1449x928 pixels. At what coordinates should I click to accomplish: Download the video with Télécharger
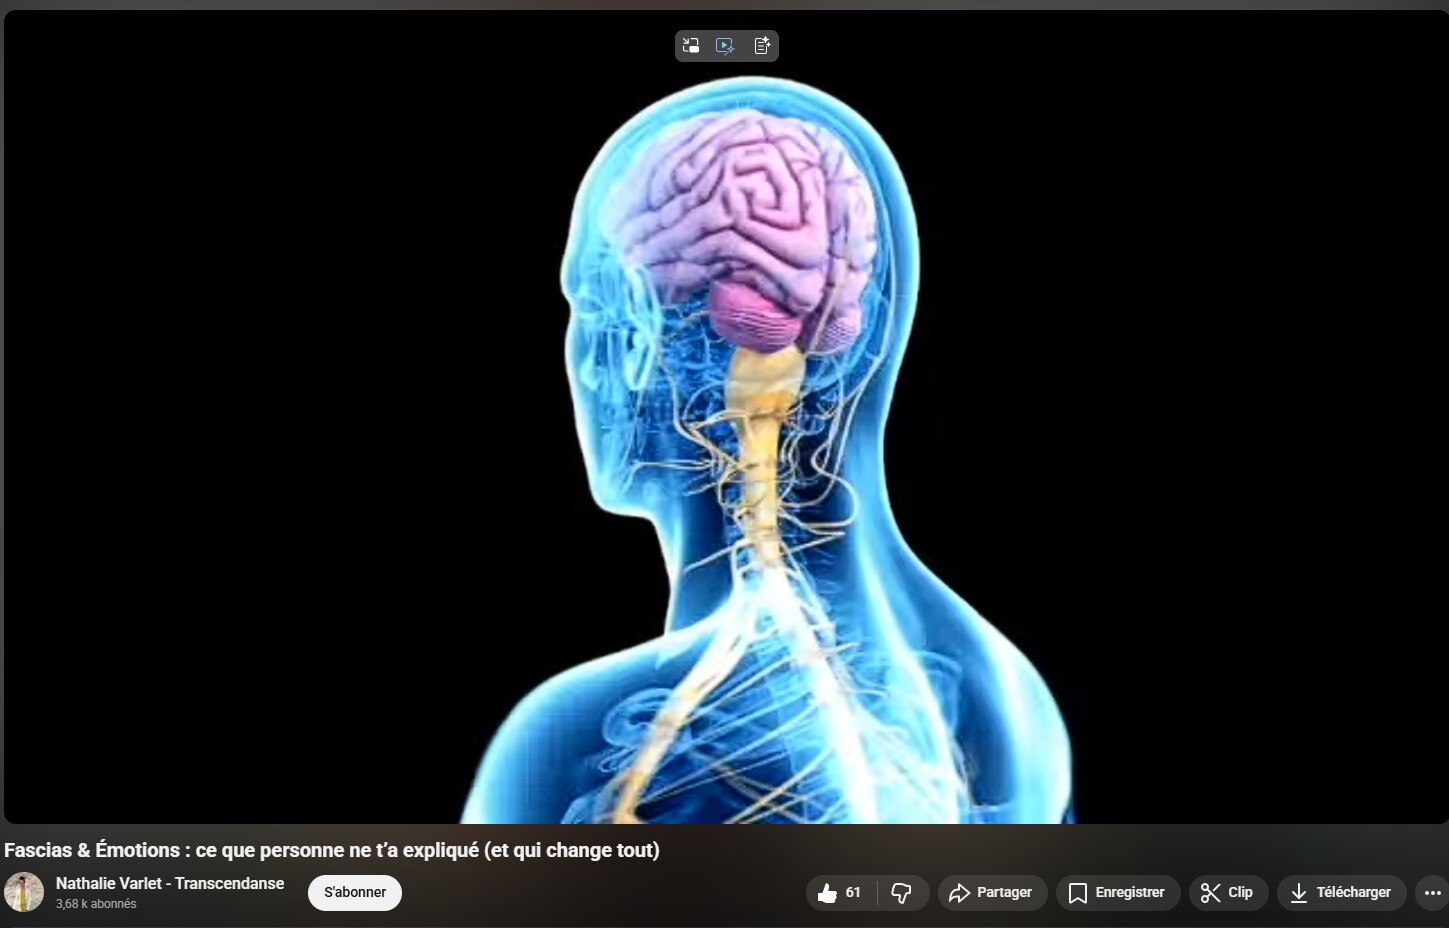1341,893
